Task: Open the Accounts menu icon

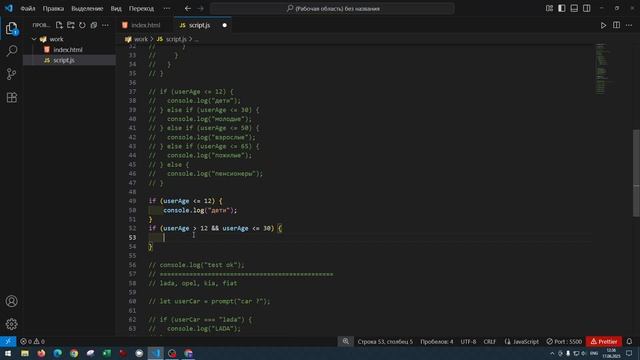Action: point(11,301)
